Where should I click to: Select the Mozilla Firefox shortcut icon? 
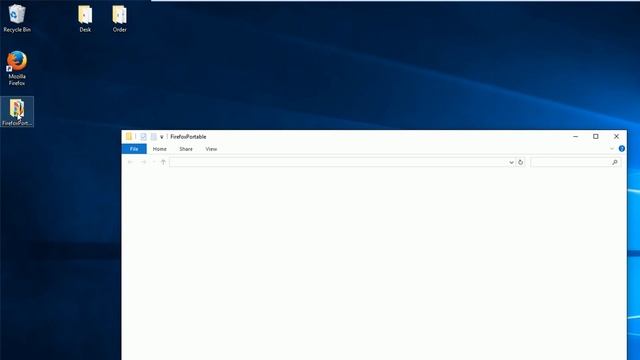pyautogui.click(x=17, y=68)
